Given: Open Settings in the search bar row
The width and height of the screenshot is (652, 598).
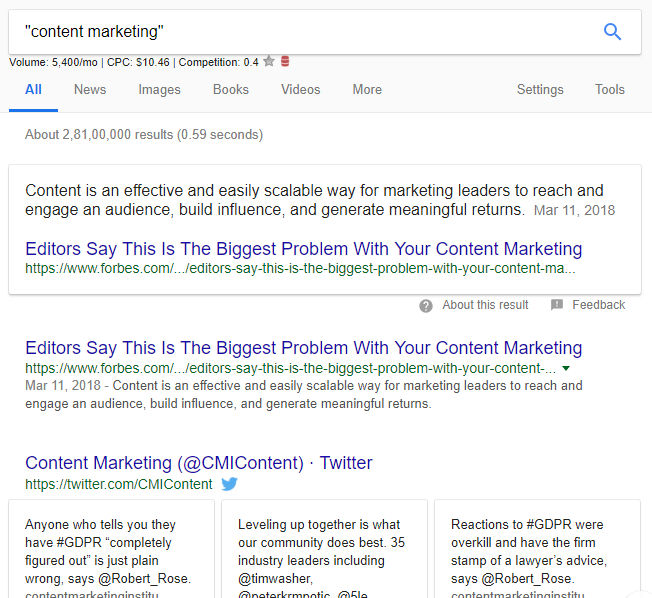Looking at the screenshot, I should 540,90.
